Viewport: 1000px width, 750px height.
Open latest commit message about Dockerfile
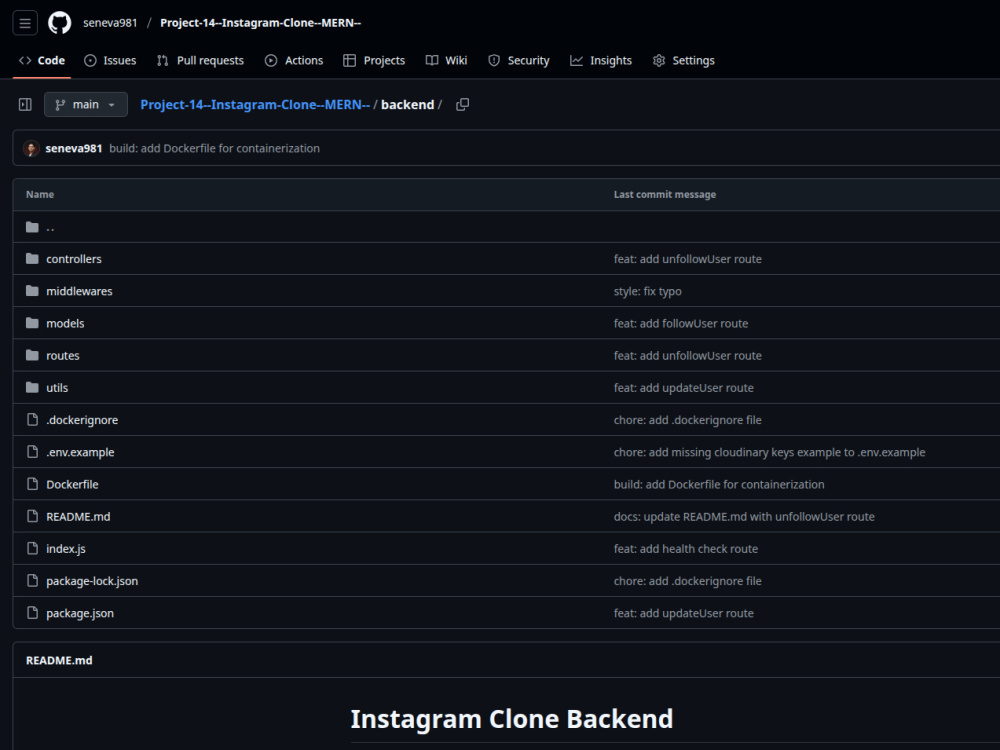tap(214, 149)
